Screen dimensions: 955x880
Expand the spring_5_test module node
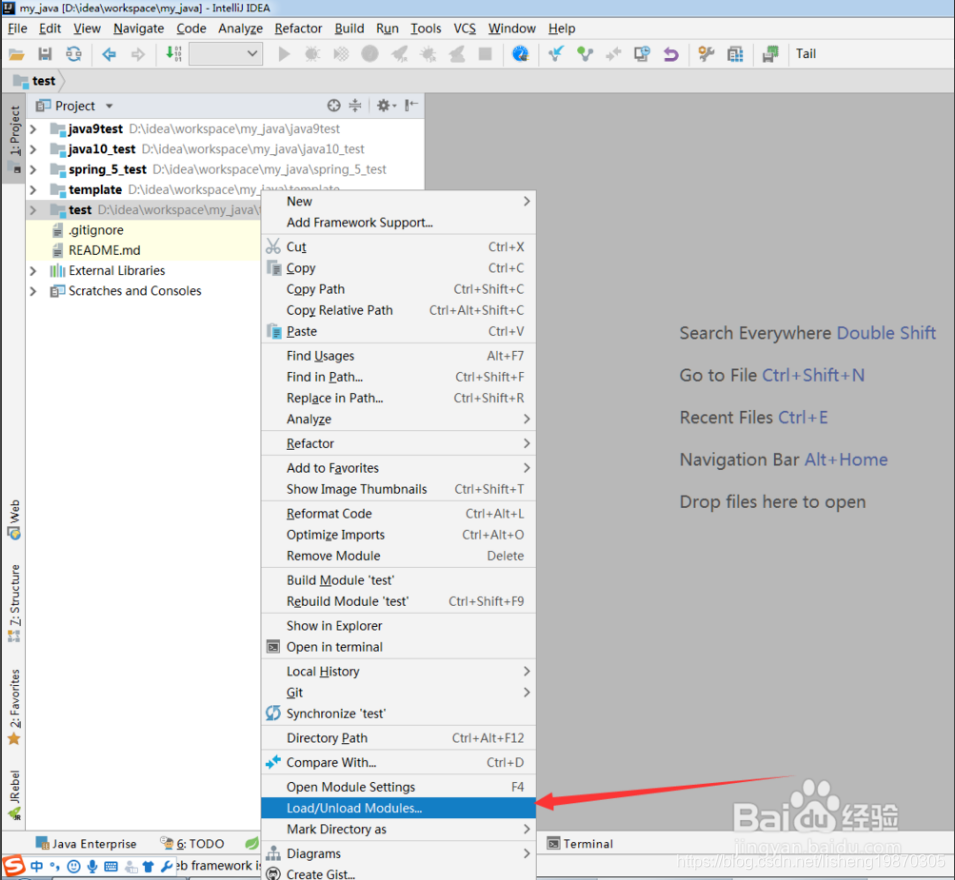(x=33, y=169)
